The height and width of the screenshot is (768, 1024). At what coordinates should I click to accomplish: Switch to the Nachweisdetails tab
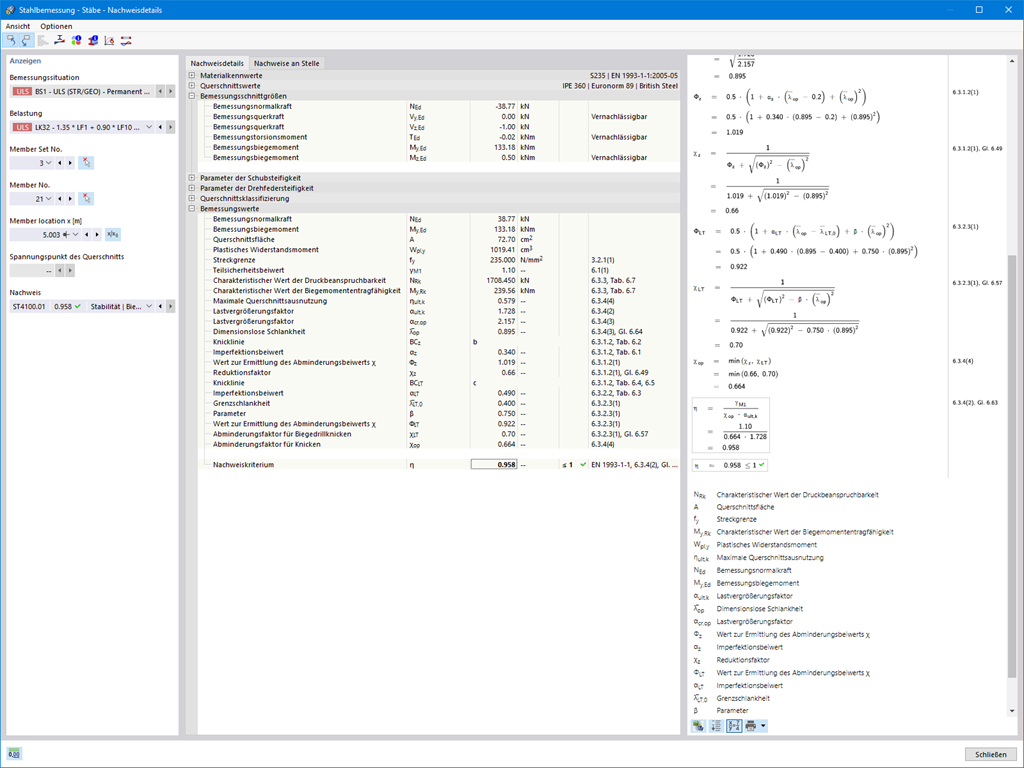tap(217, 63)
